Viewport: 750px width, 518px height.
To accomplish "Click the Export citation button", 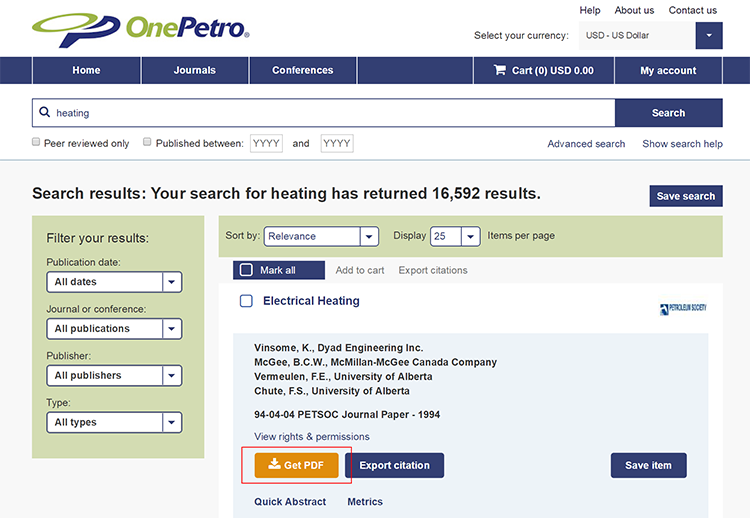I will (x=395, y=465).
